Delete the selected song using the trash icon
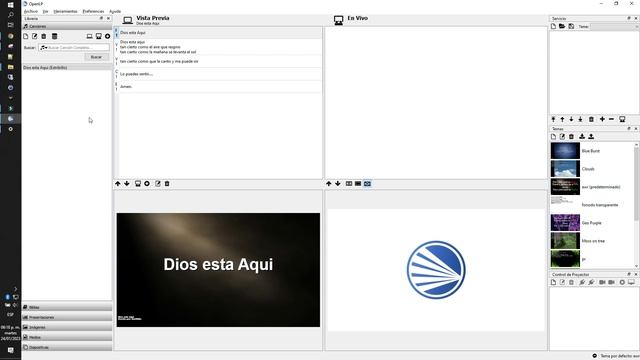This screenshot has width=640, height=360. click(44, 36)
